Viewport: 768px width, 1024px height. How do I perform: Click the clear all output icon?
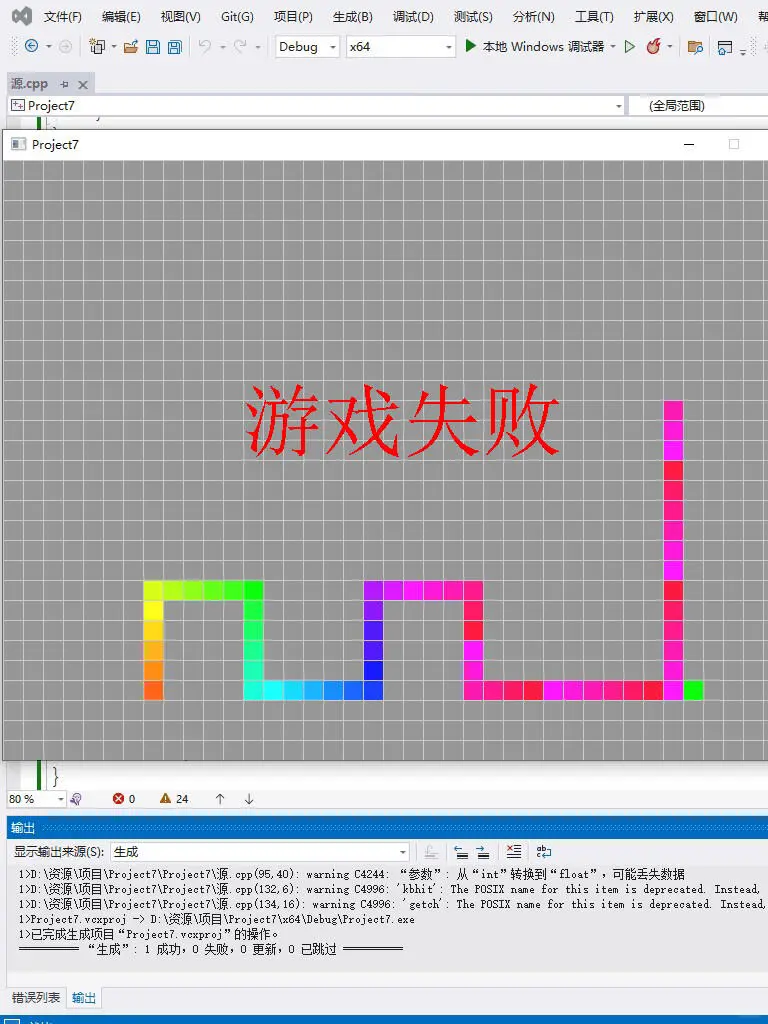514,852
